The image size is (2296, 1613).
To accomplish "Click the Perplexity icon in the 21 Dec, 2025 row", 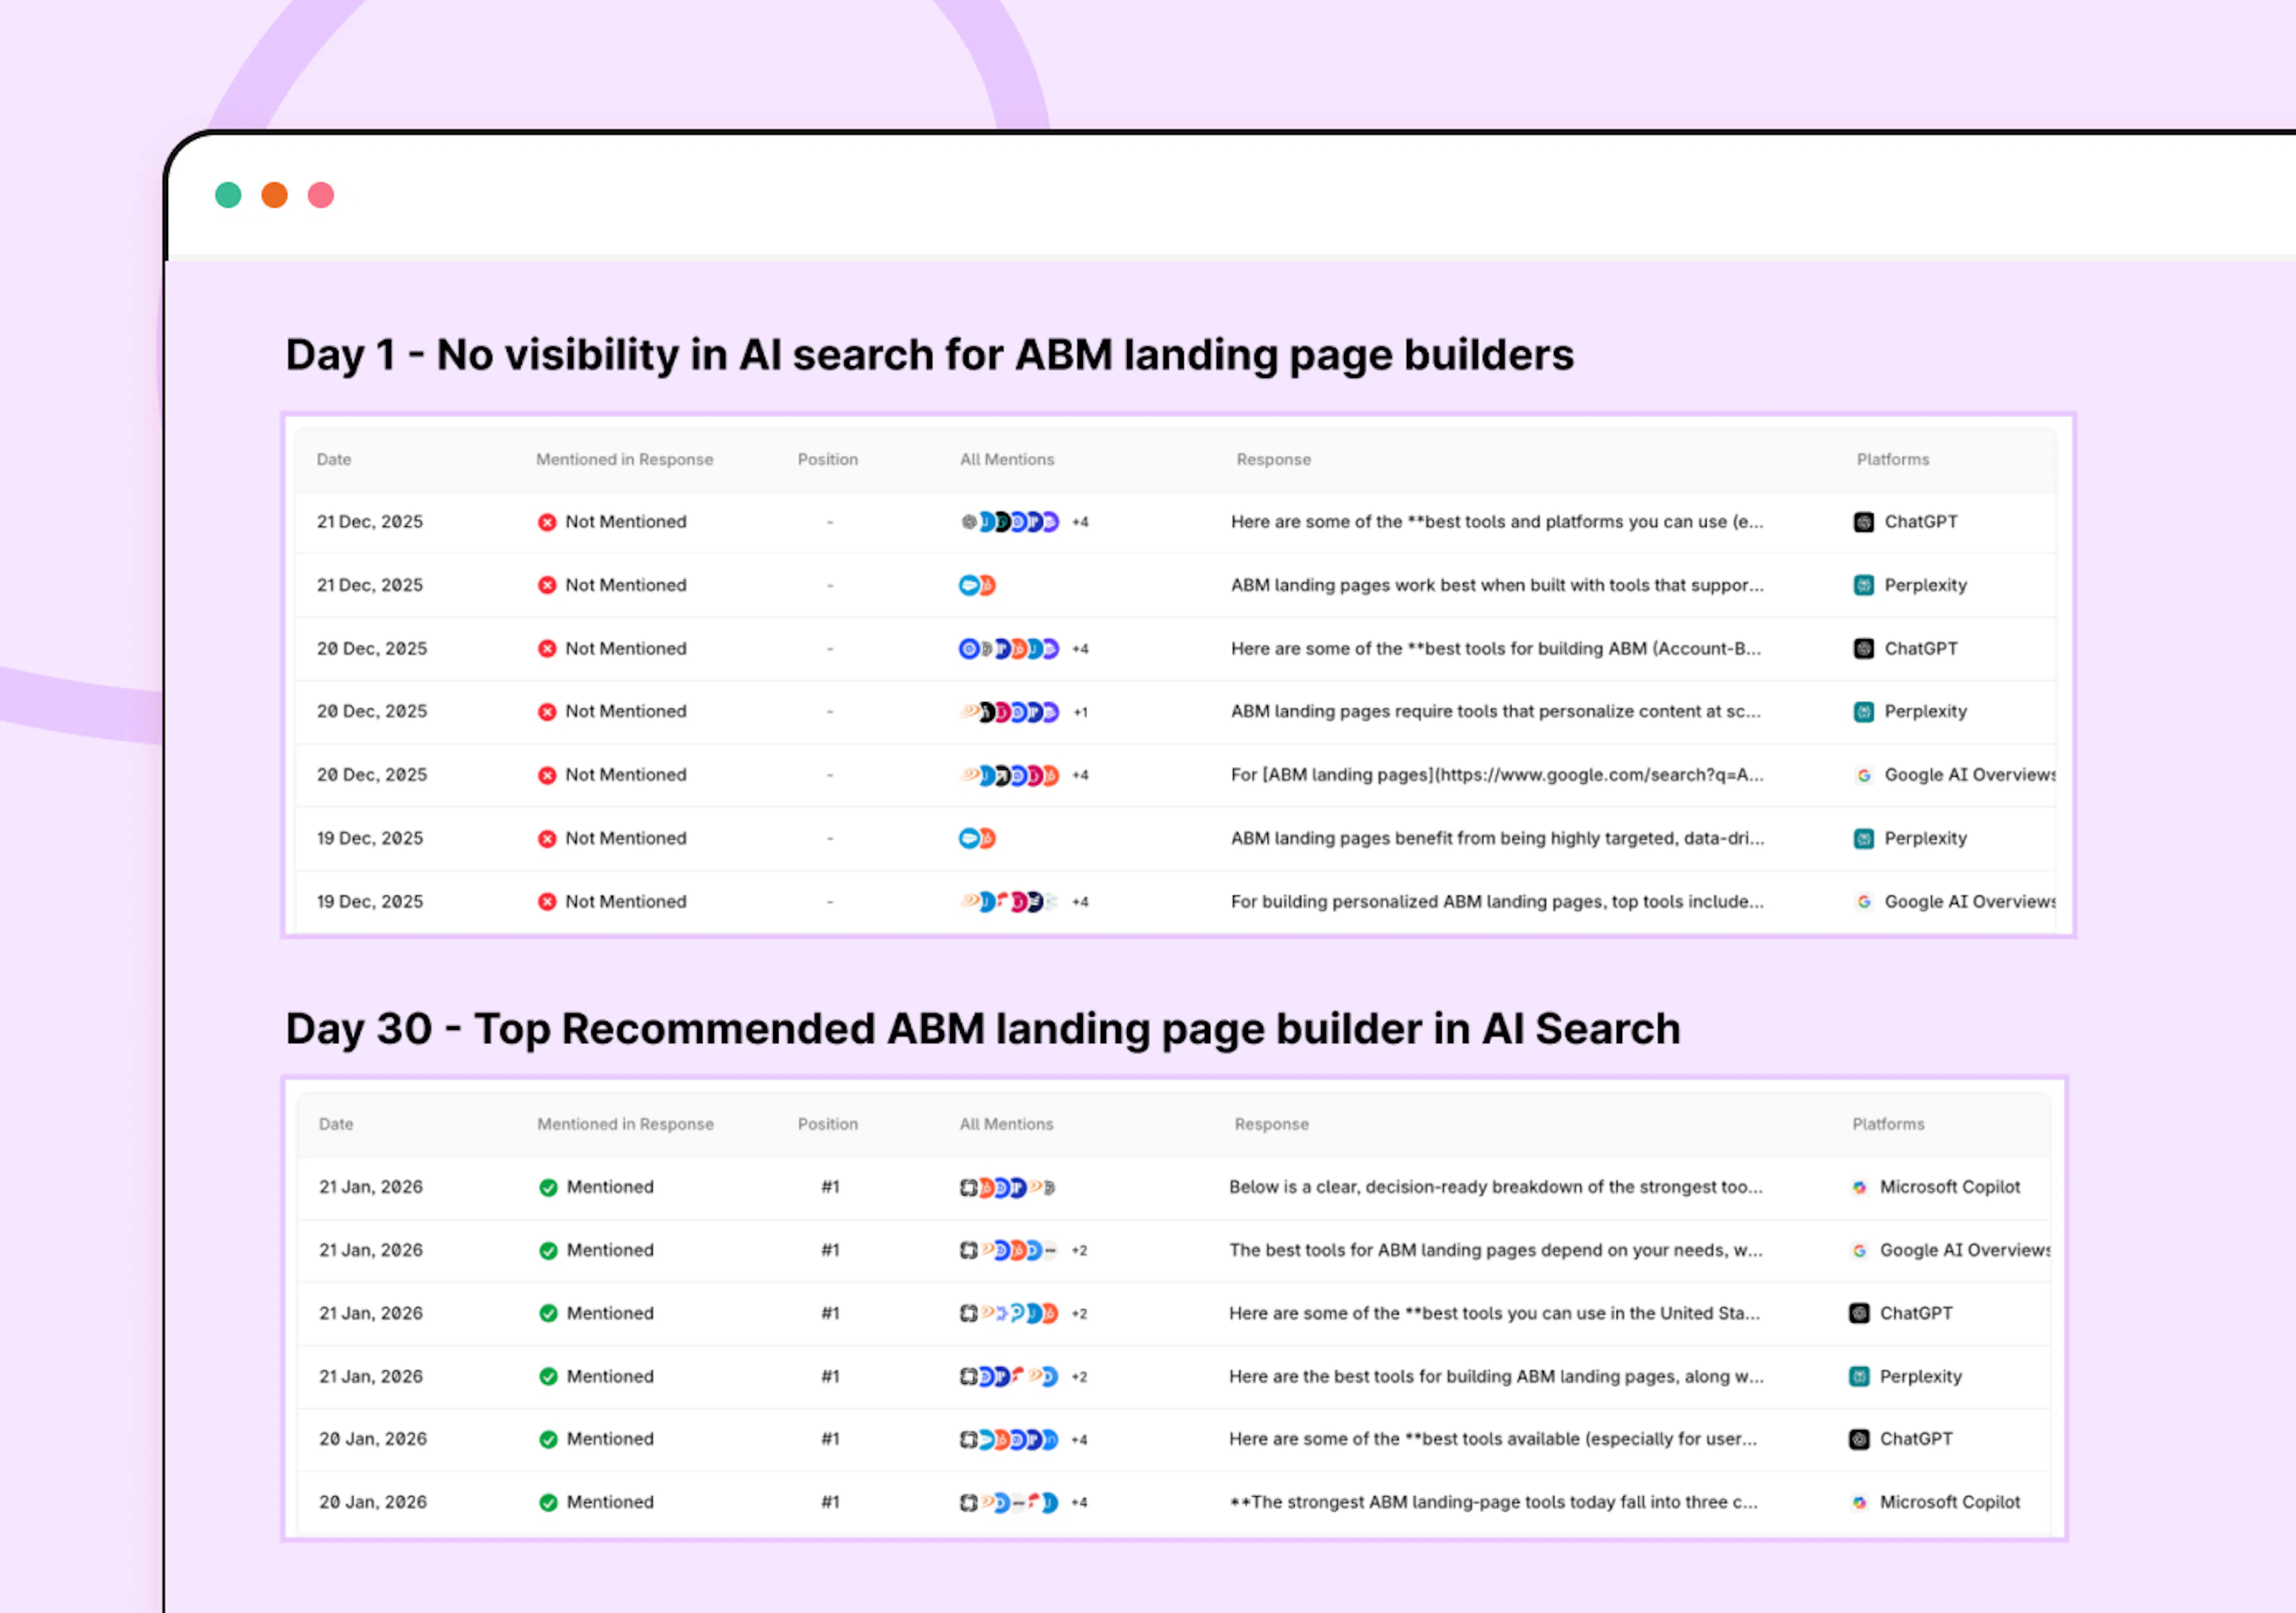I will click(x=1863, y=585).
